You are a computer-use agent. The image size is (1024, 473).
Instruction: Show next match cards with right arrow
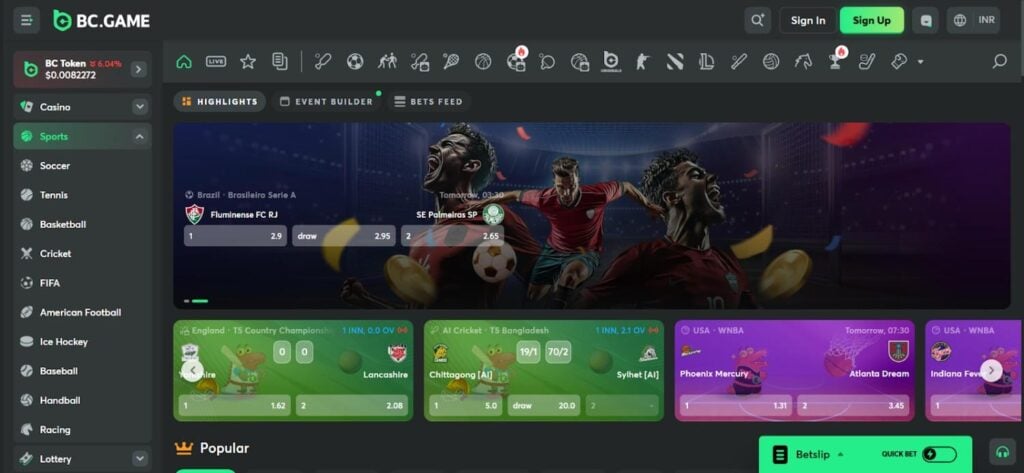[x=991, y=370]
